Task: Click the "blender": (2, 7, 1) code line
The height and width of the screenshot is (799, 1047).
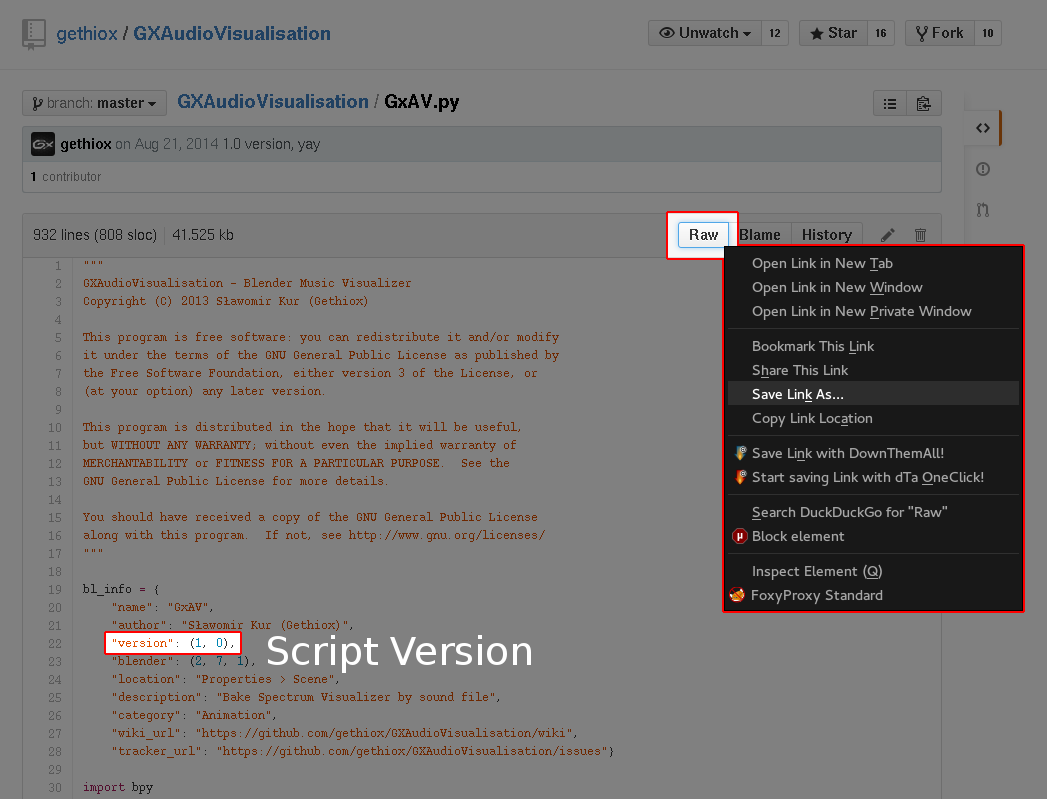Action: (184, 661)
